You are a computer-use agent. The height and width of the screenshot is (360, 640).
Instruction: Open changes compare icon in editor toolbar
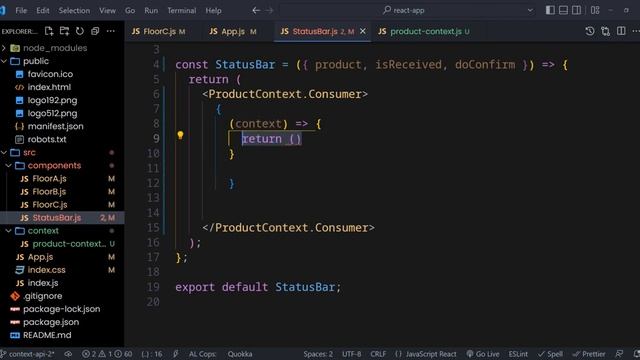click(x=605, y=31)
